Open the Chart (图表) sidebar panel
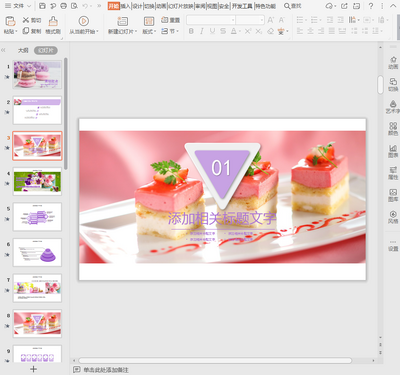Image resolution: width=400 pixels, height=375 pixels. click(x=393, y=151)
